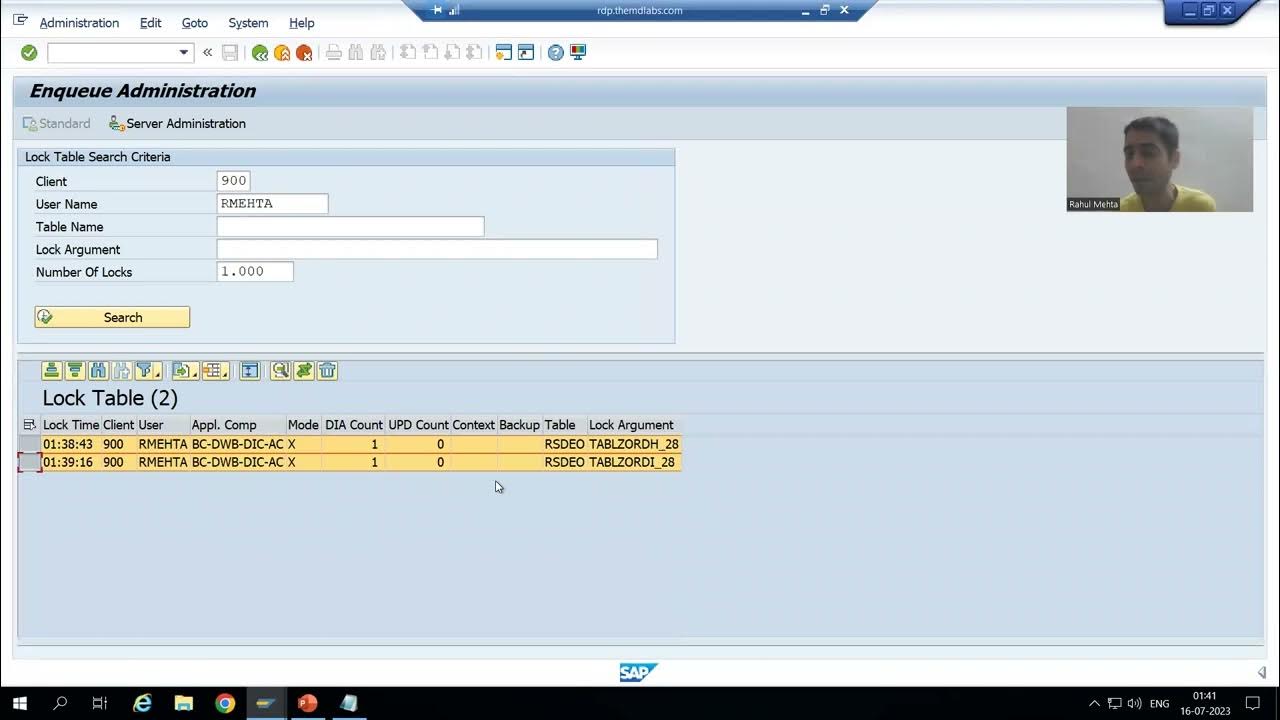This screenshot has width=1280, height=720.
Task: Click the Optimize column width icon
Action: pos(250,371)
